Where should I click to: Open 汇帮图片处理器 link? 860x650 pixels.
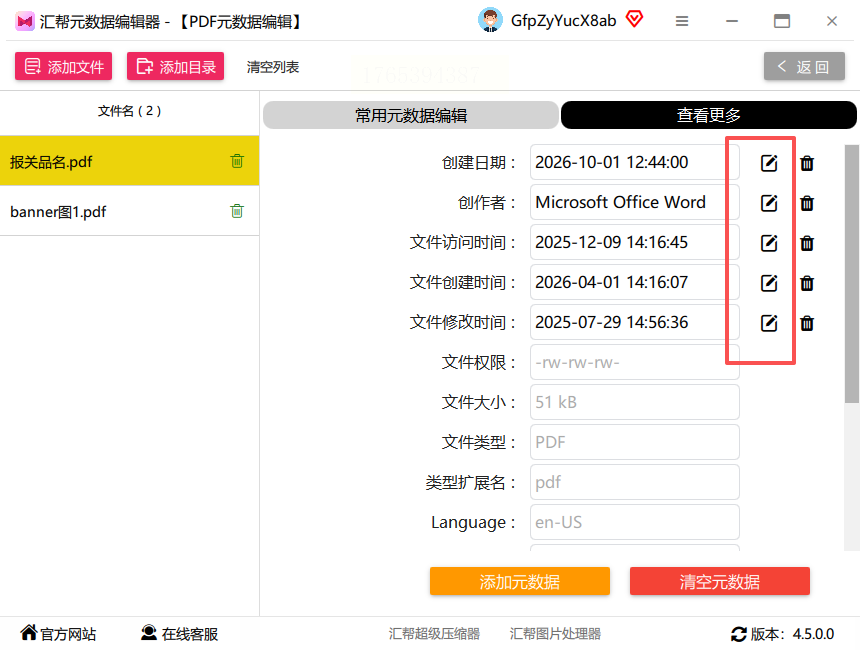pyautogui.click(x=555, y=634)
